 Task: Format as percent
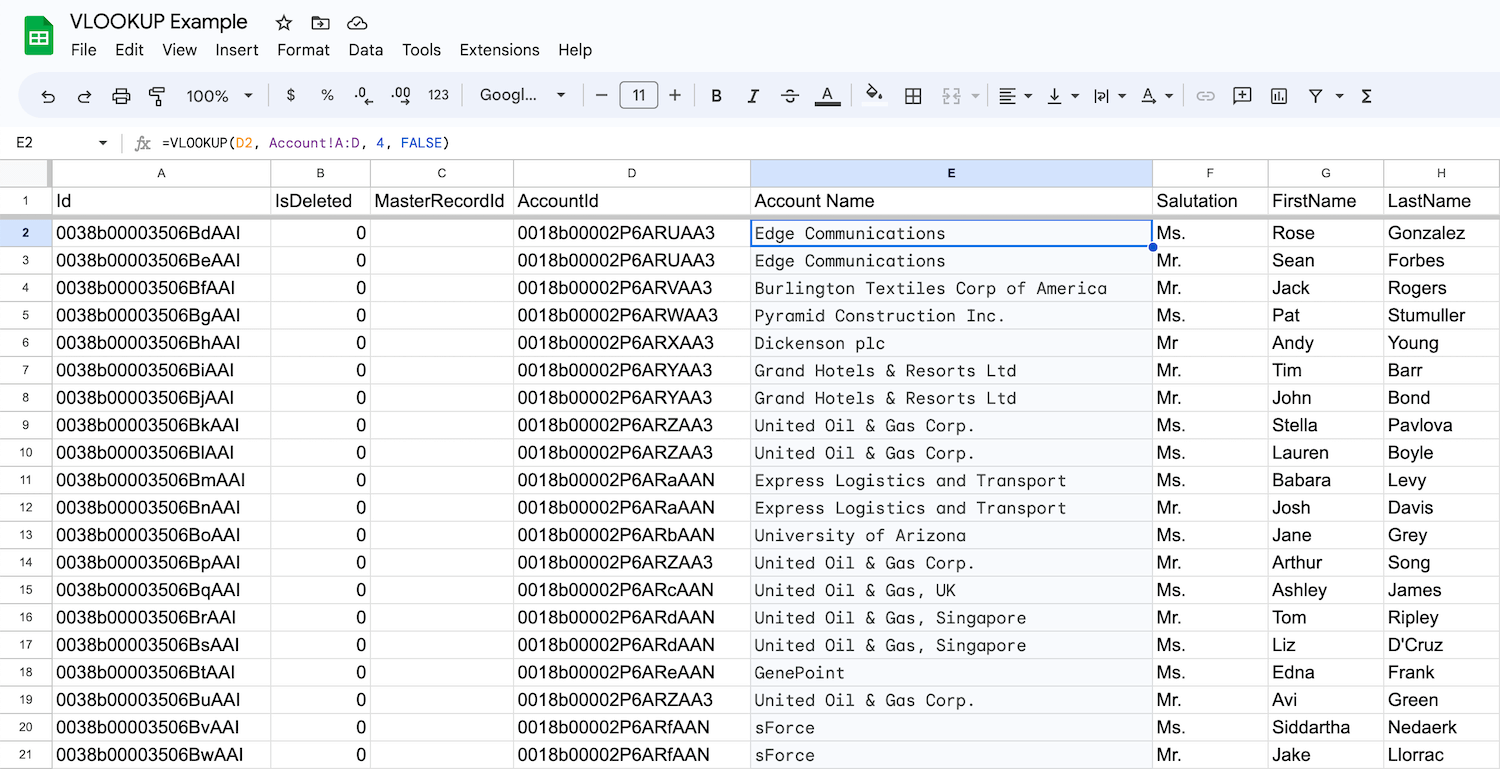[x=327, y=96]
